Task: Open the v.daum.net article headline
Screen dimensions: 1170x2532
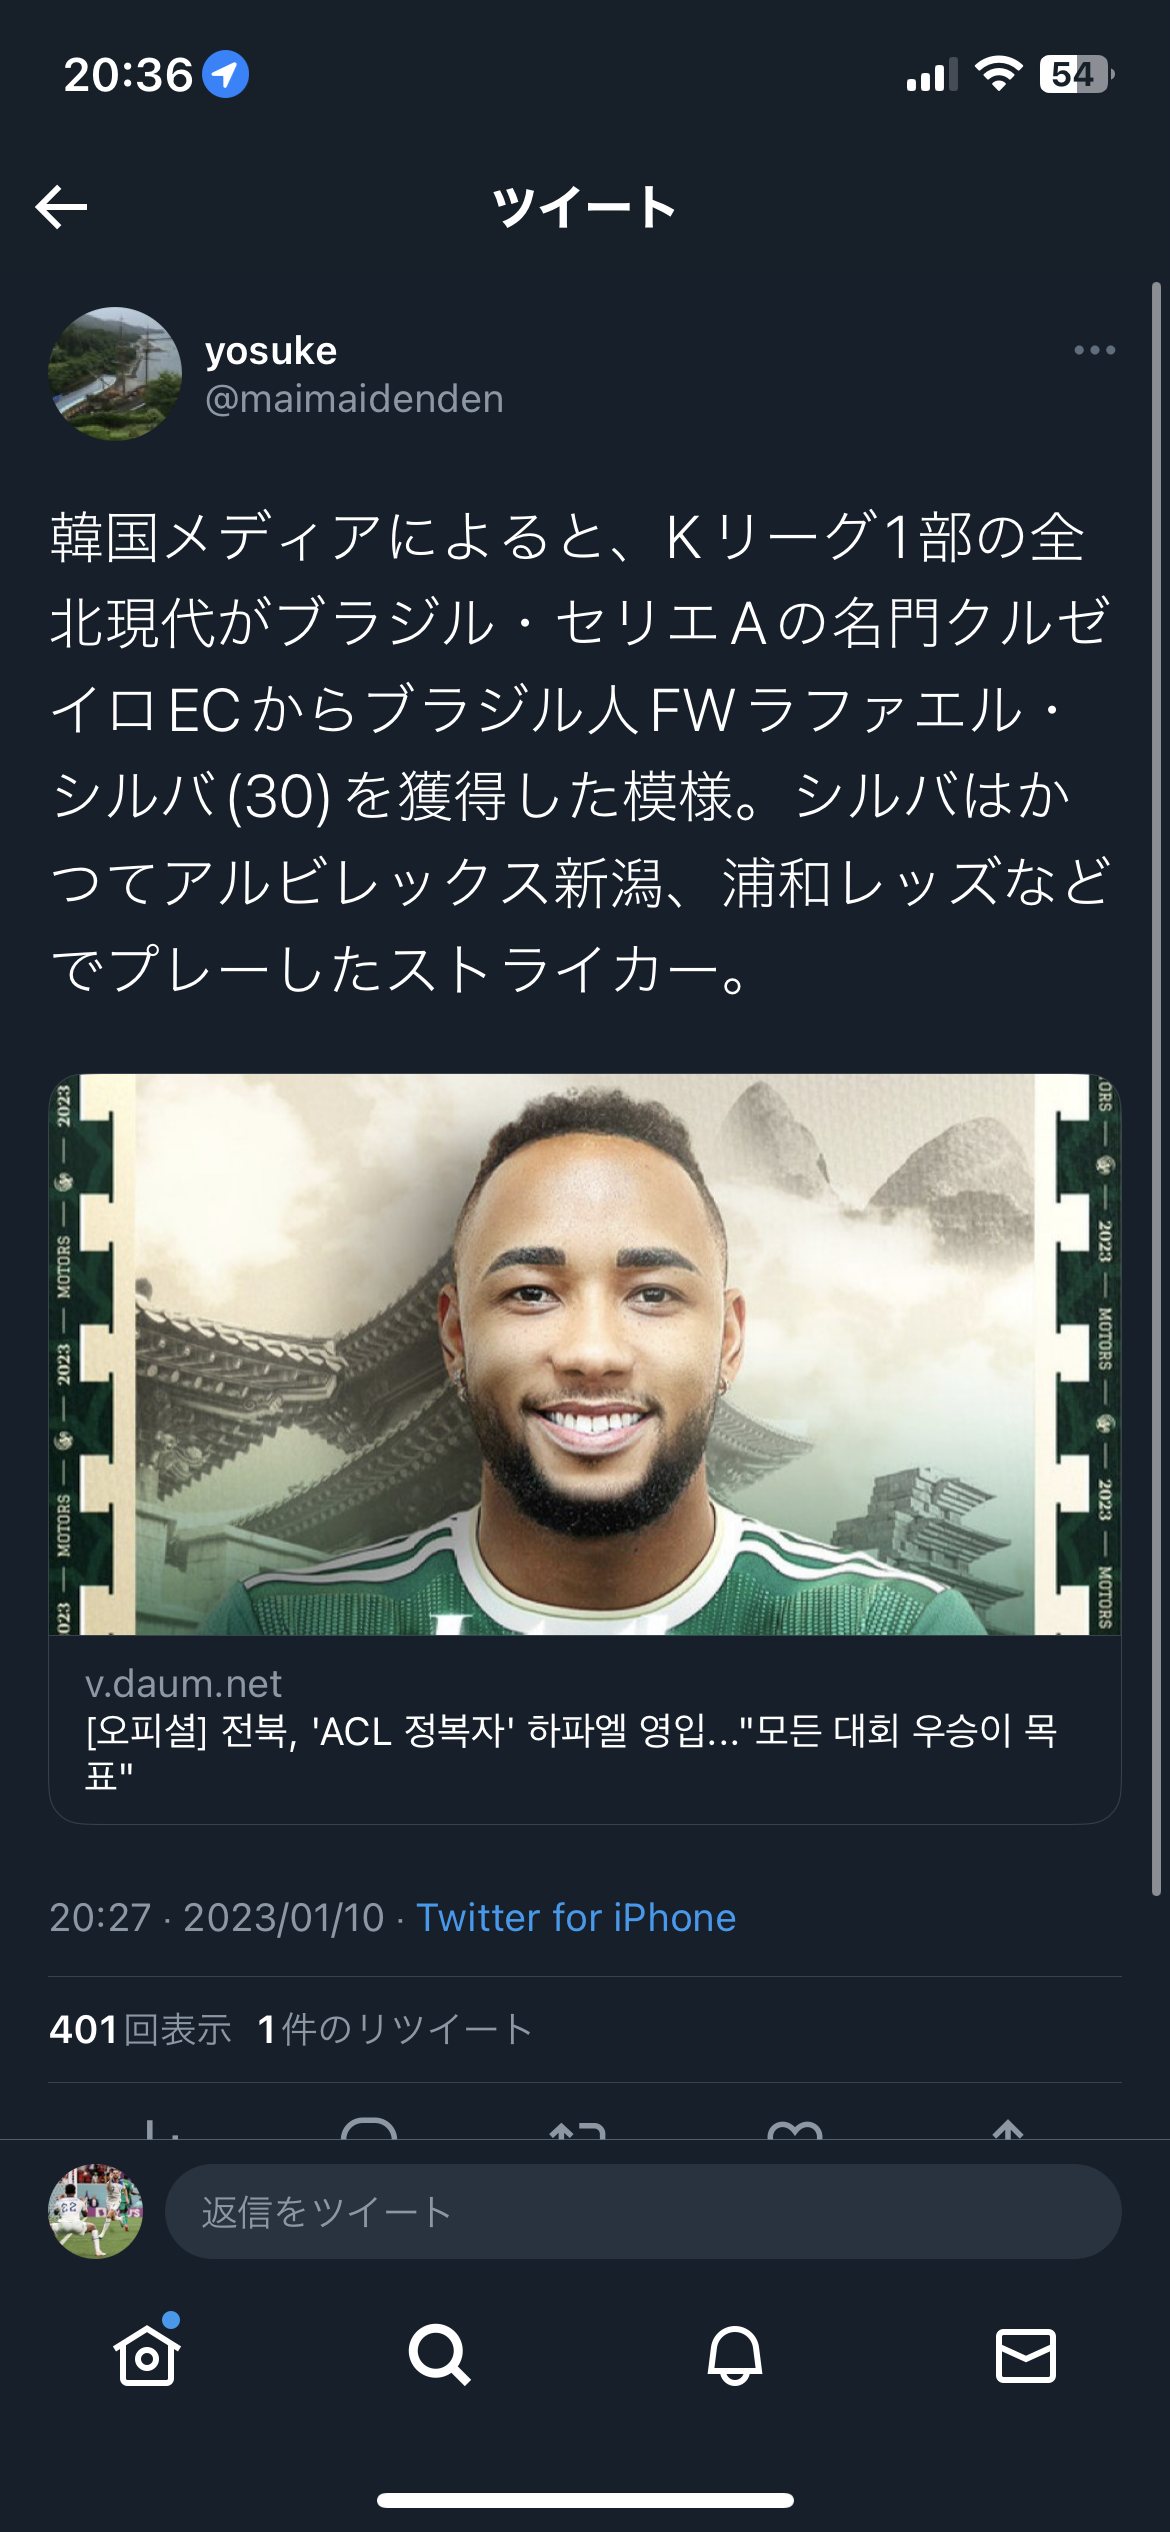Action: [572, 1751]
